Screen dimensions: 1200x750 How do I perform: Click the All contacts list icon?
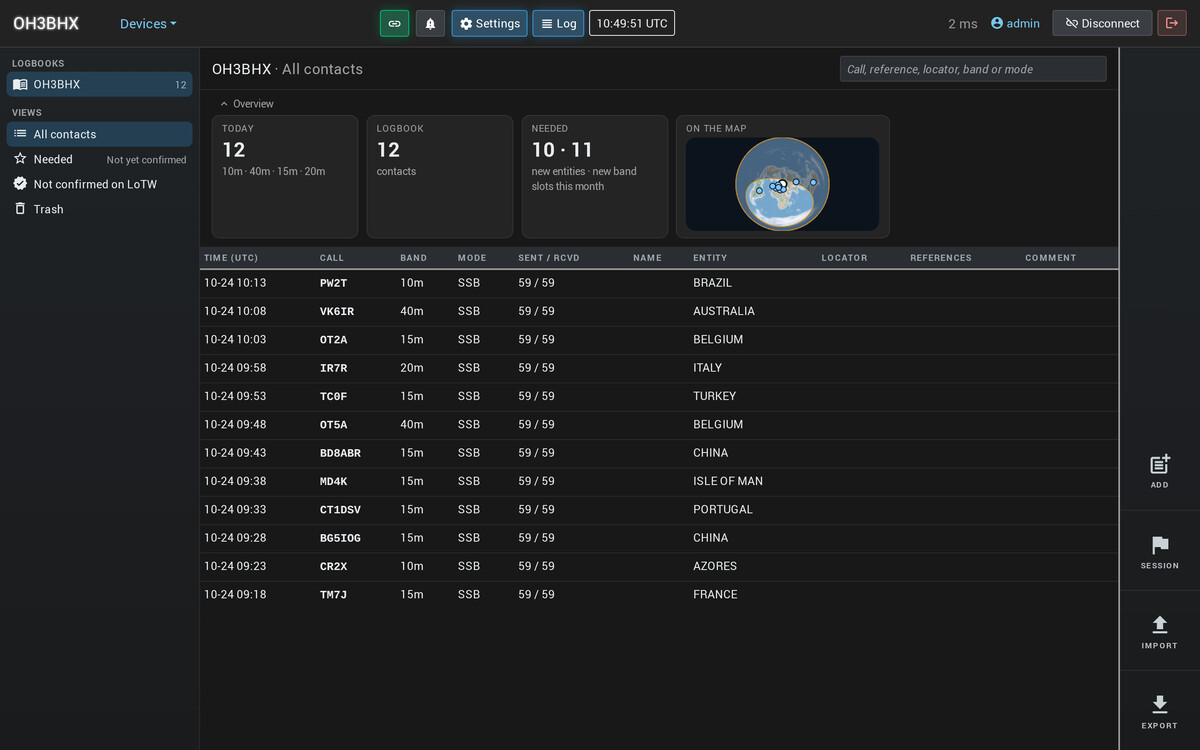(x=20, y=134)
